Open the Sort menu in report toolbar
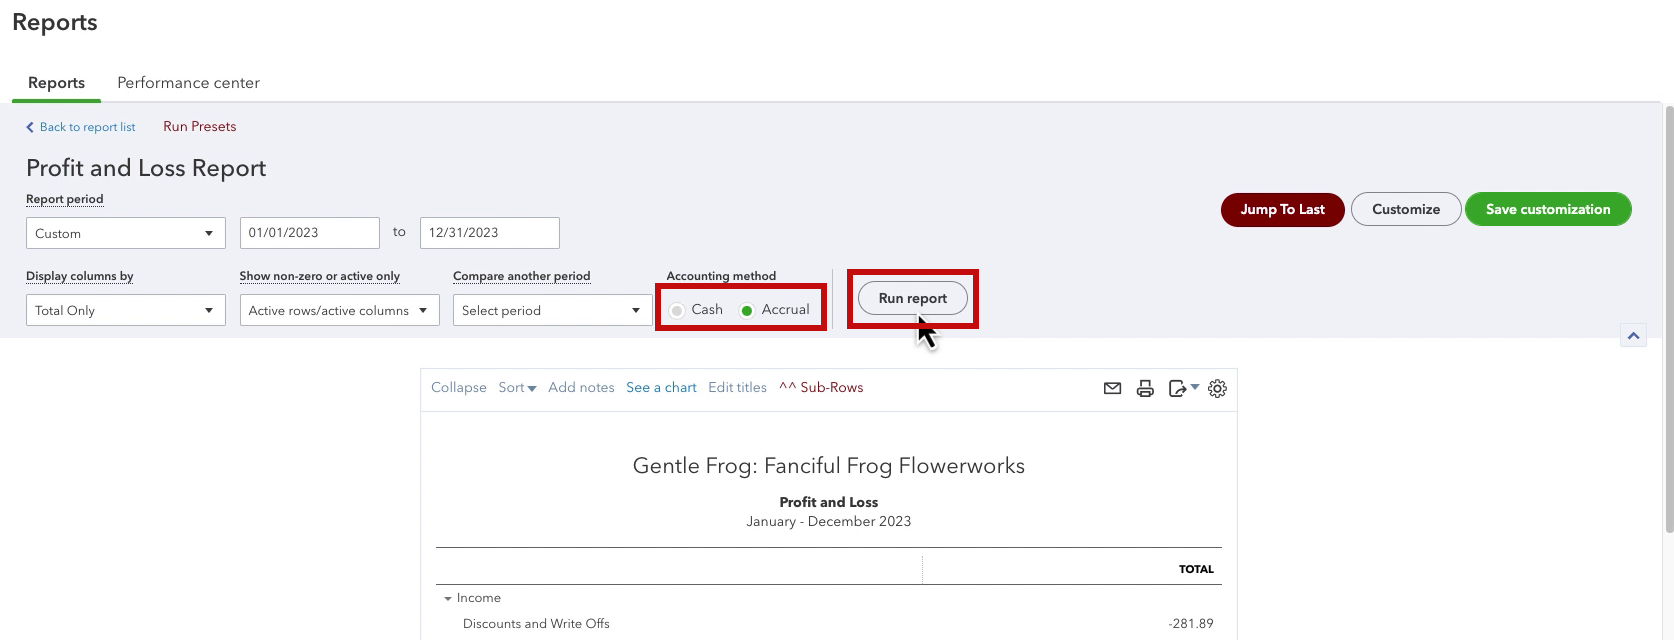The height and width of the screenshot is (640, 1674). pyautogui.click(x=517, y=387)
